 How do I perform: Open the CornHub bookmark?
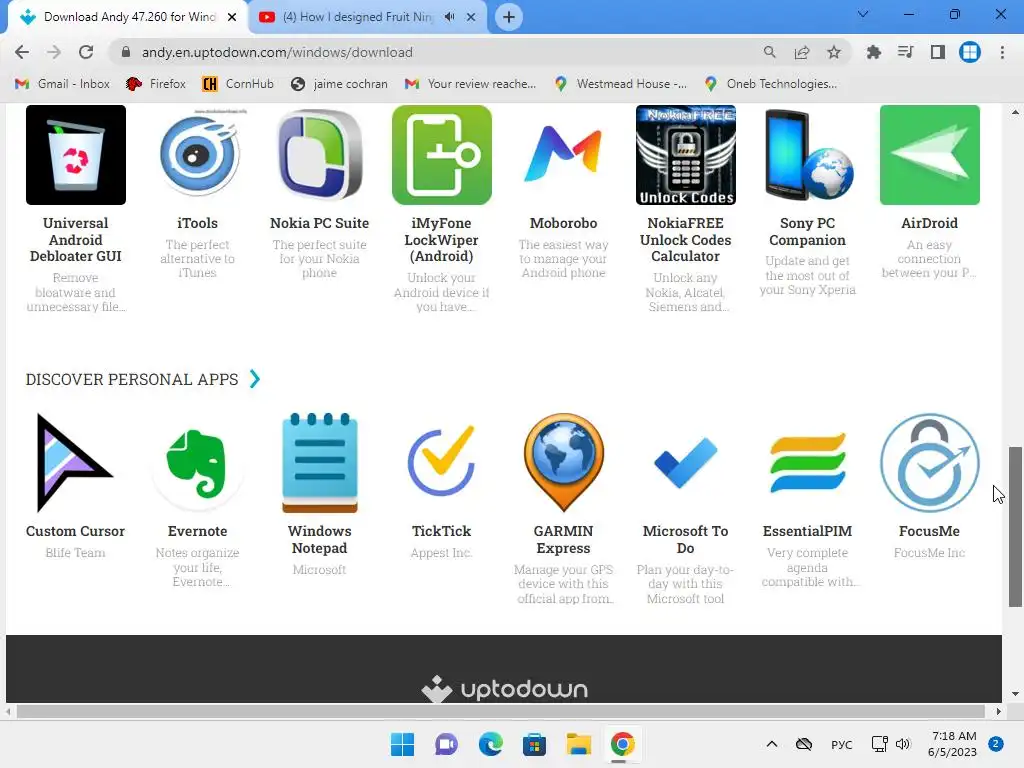pos(238,84)
